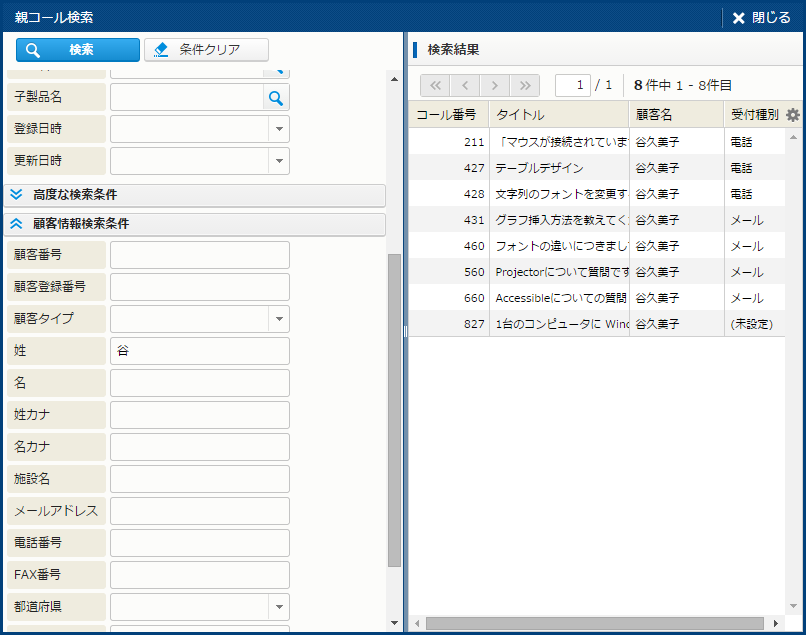Open the 顧客タイプ dropdown
Viewport: 806px width, 635px height.
pyautogui.click(x=278, y=319)
